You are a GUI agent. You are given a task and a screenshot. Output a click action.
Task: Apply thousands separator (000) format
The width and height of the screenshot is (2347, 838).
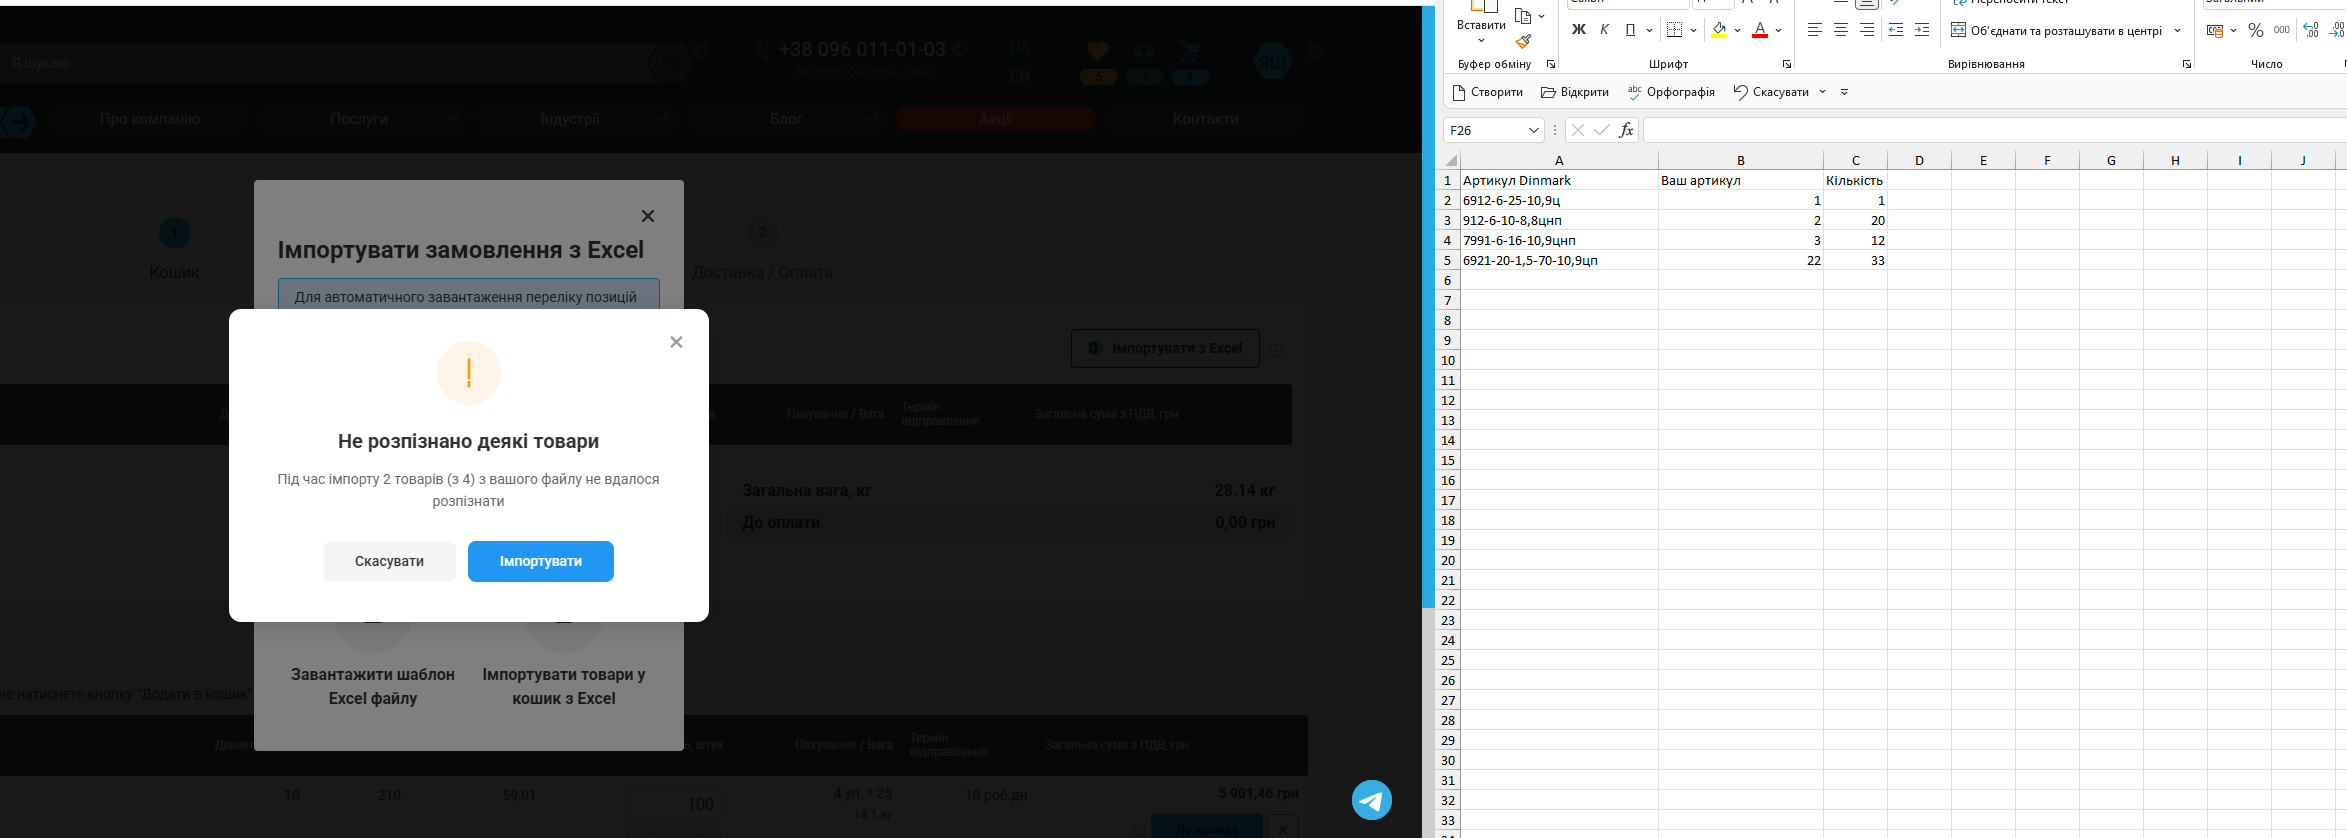[x=2282, y=30]
